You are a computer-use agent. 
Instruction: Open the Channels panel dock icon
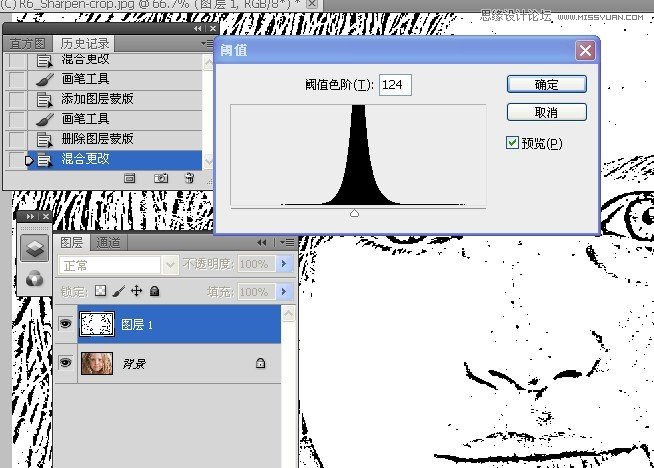point(34,279)
